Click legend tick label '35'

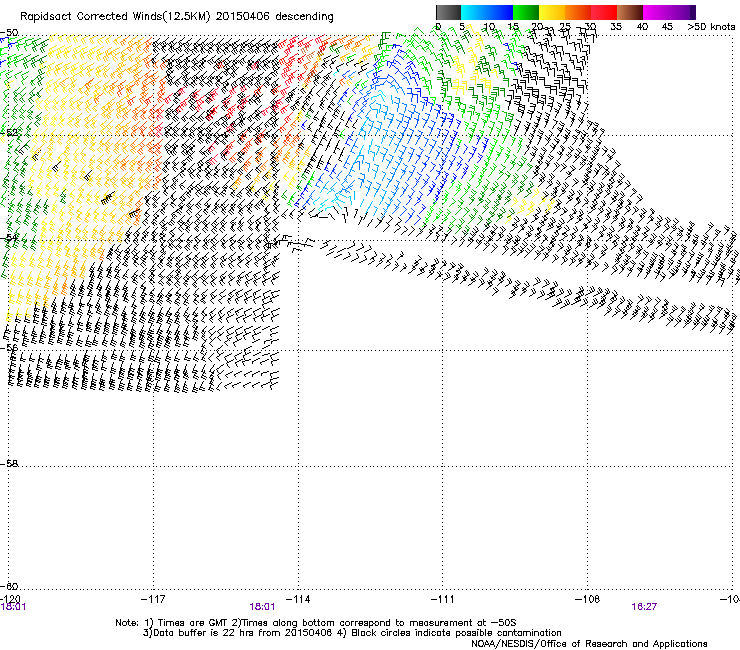[616, 27]
